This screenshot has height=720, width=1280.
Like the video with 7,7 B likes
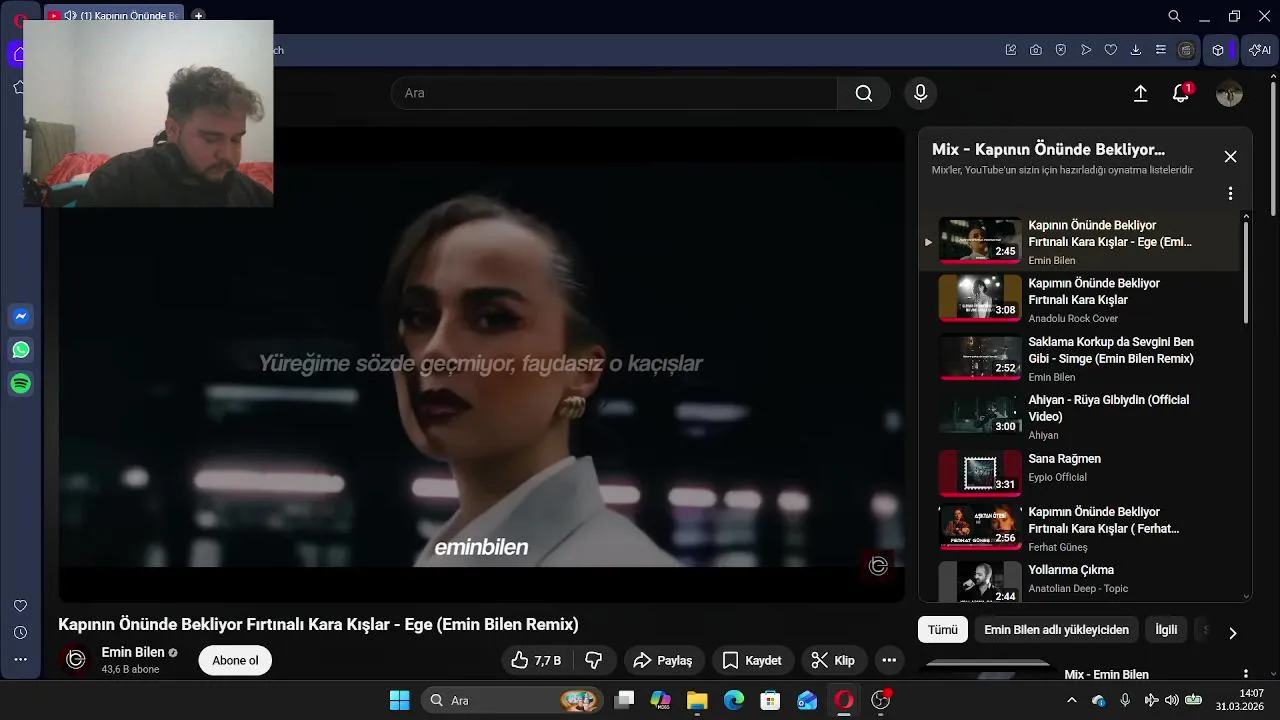[536, 660]
